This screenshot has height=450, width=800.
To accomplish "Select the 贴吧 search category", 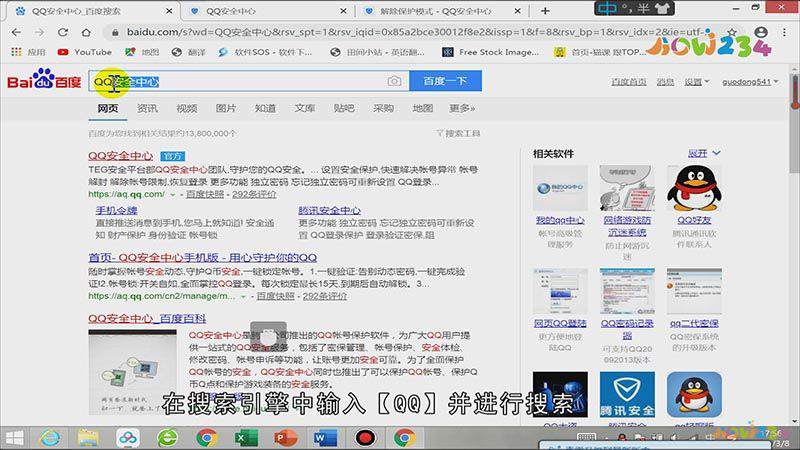I will [344, 108].
